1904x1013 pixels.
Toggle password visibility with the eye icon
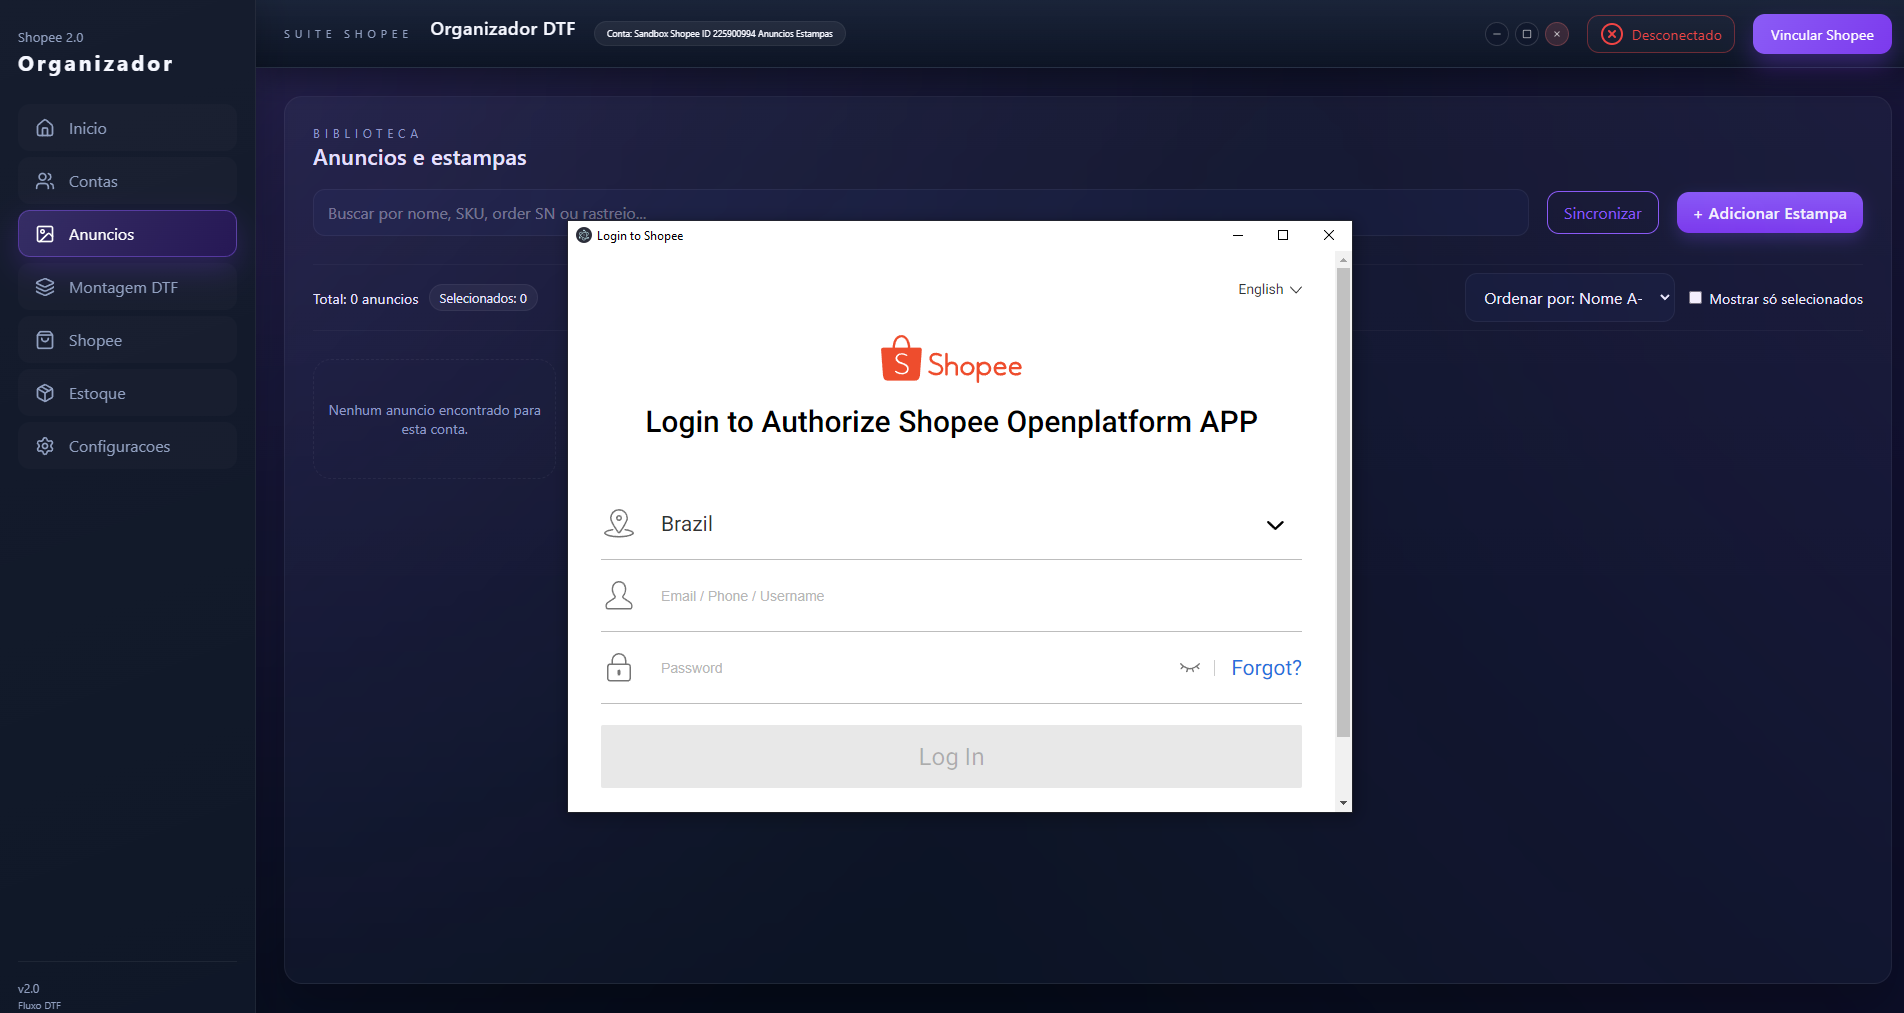point(1189,668)
